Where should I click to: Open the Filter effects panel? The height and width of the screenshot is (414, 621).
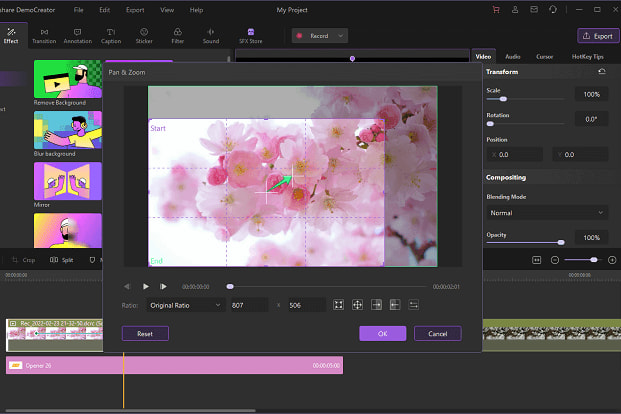pos(177,36)
